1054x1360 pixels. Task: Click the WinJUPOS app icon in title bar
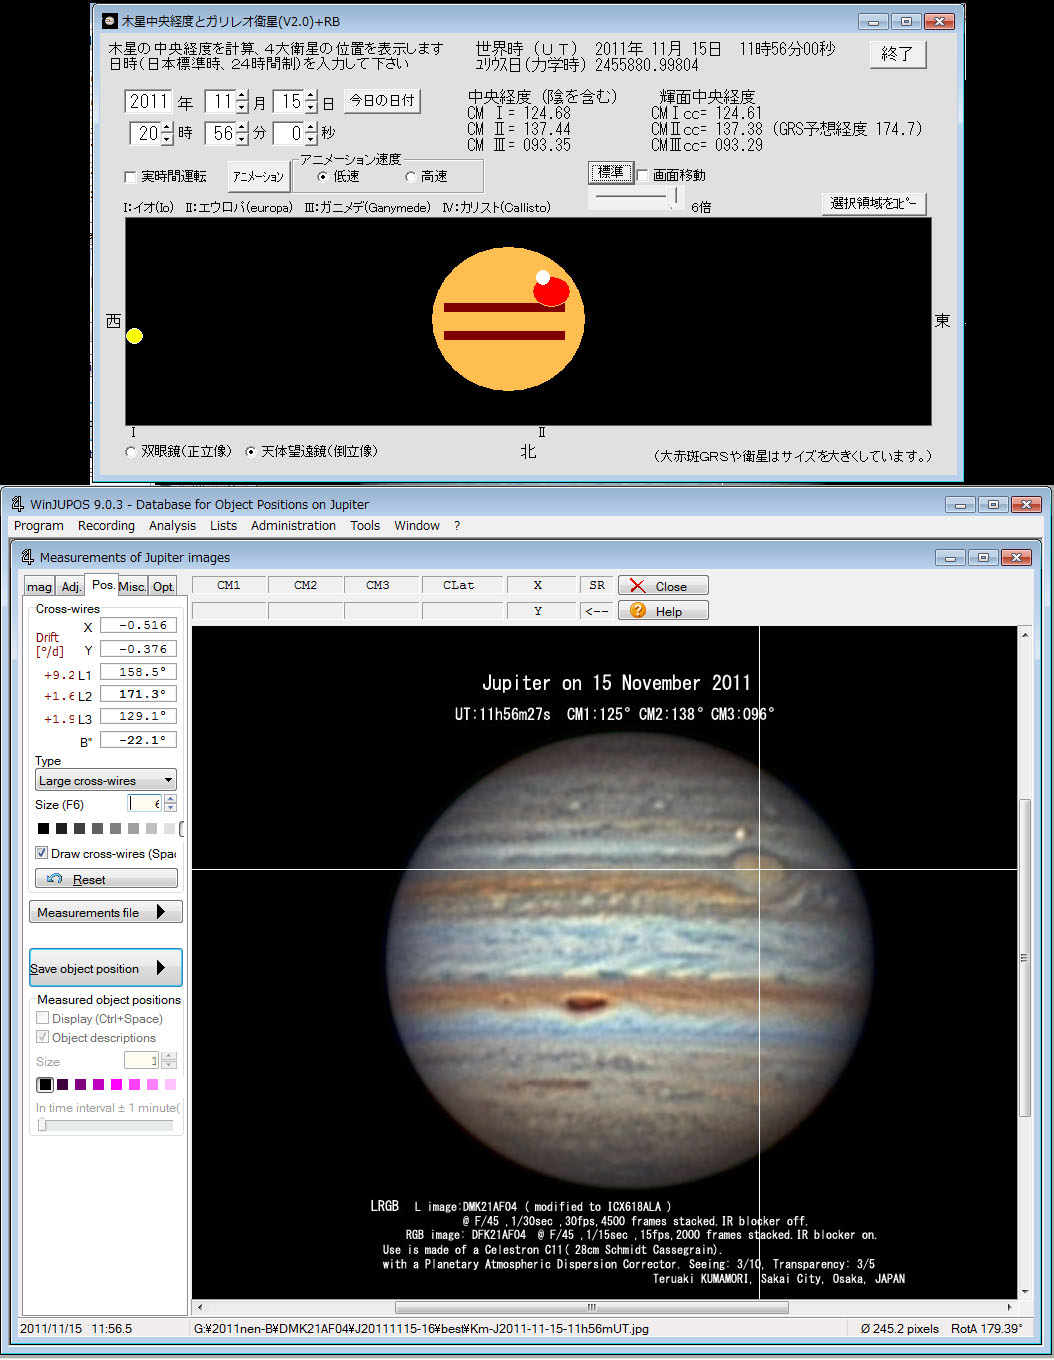tap(17, 504)
